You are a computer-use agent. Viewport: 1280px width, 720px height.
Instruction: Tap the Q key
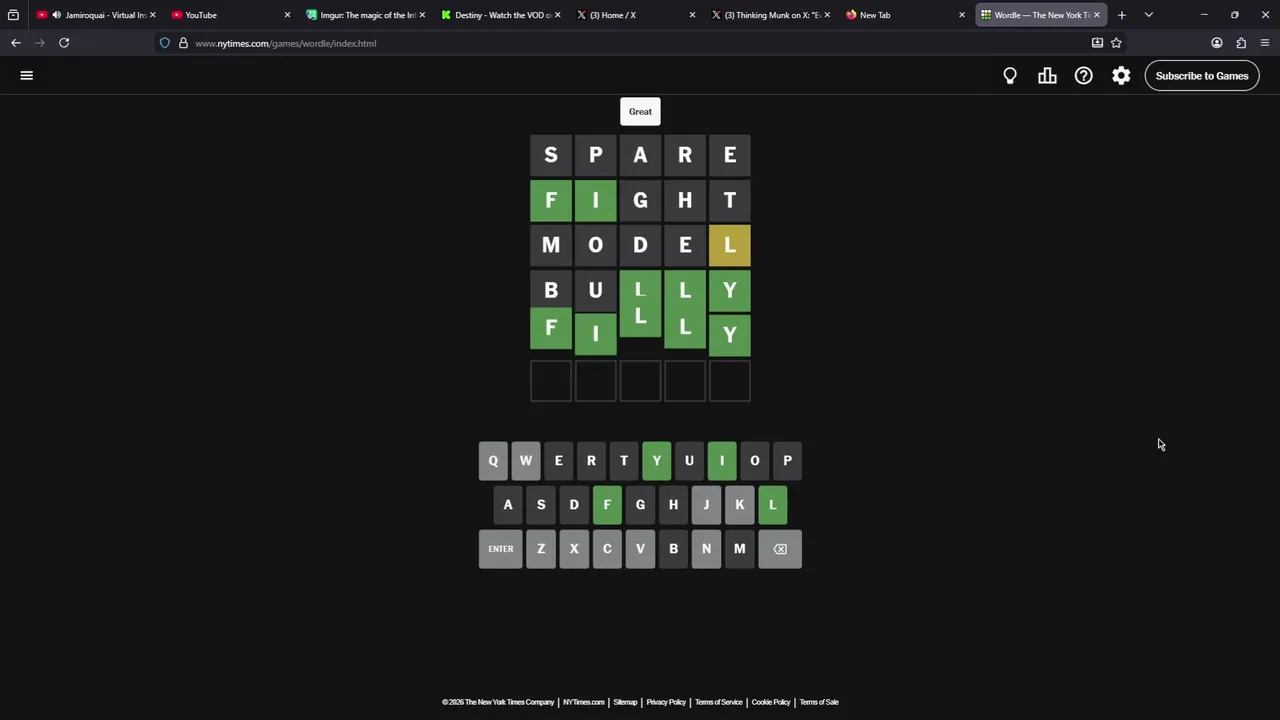(493, 461)
